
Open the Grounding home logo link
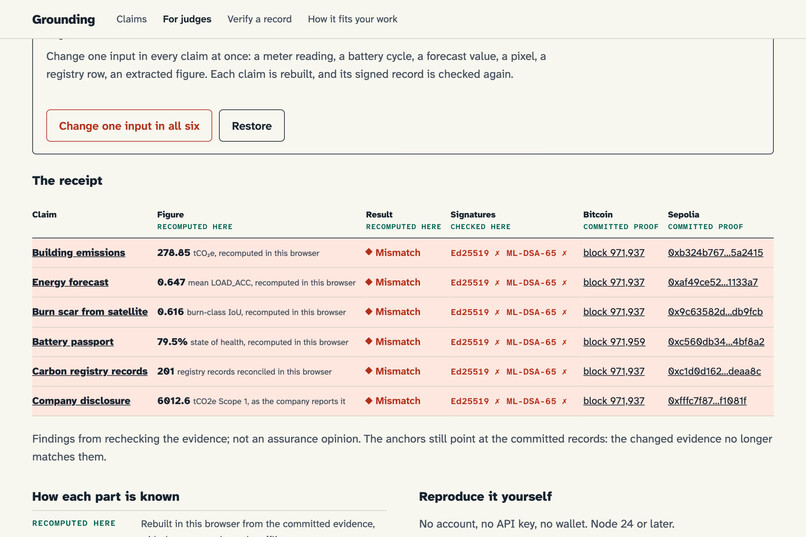click(x=63, y=19)
